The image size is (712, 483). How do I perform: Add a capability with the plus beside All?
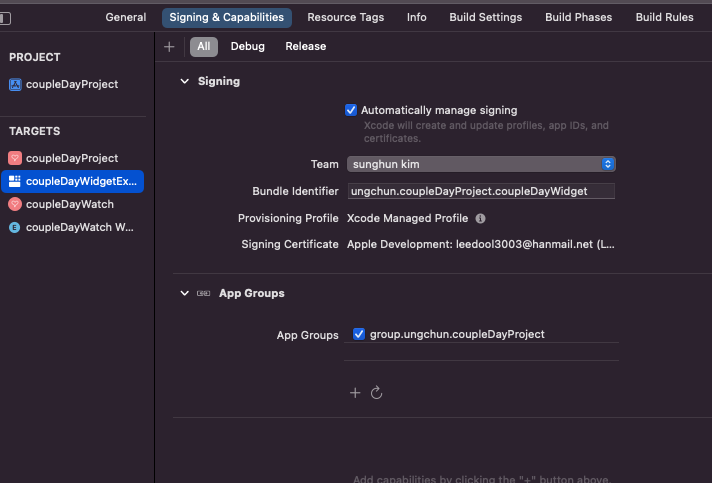coord(169,46)
